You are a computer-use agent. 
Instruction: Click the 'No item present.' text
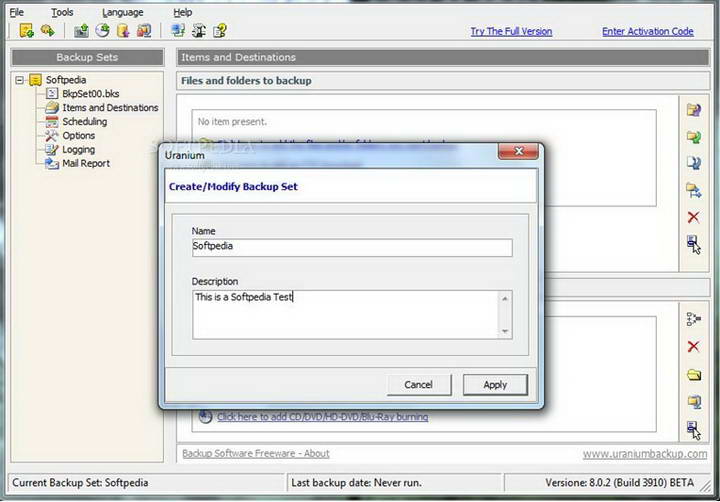point(232,122)
